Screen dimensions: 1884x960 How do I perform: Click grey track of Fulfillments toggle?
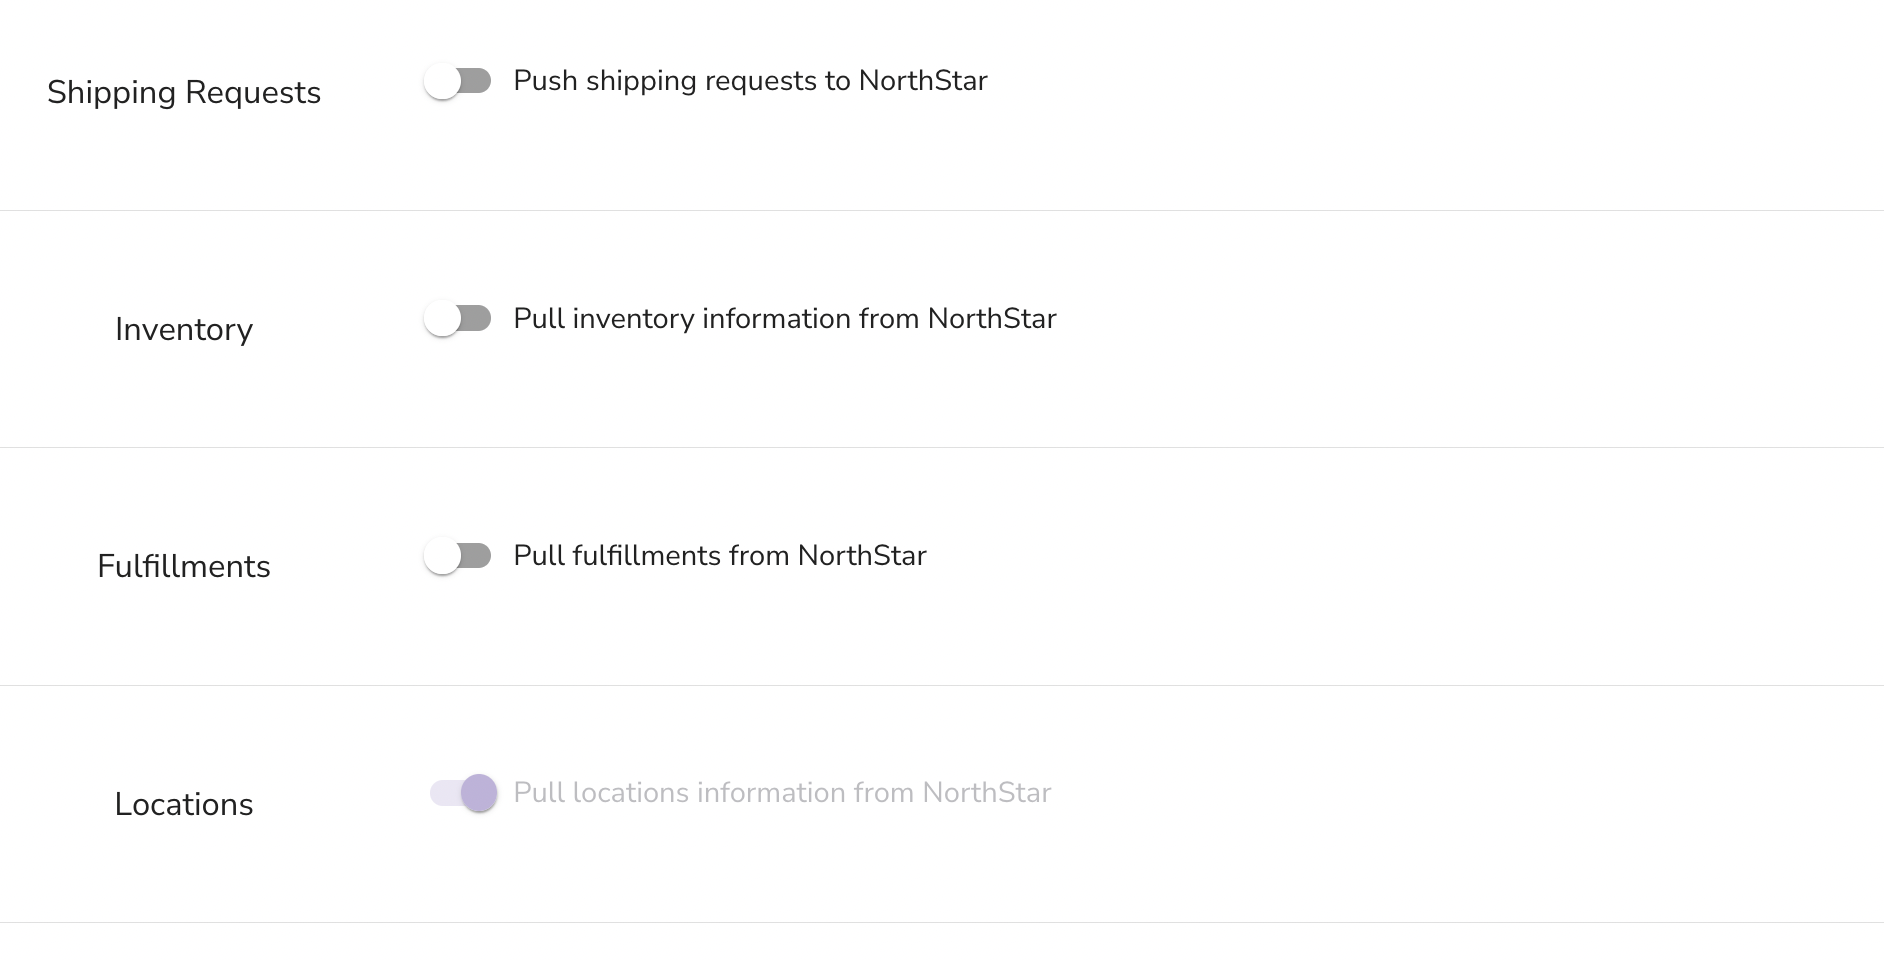click(x=478, y=556)
